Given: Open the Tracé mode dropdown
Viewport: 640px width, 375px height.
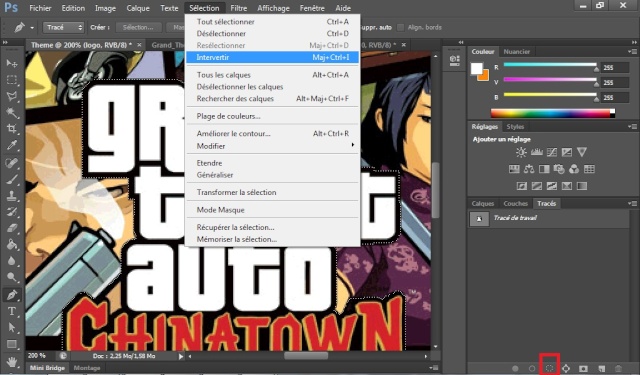Looking at the screenshot, I should pyautogui.click(x=63, y=27).
